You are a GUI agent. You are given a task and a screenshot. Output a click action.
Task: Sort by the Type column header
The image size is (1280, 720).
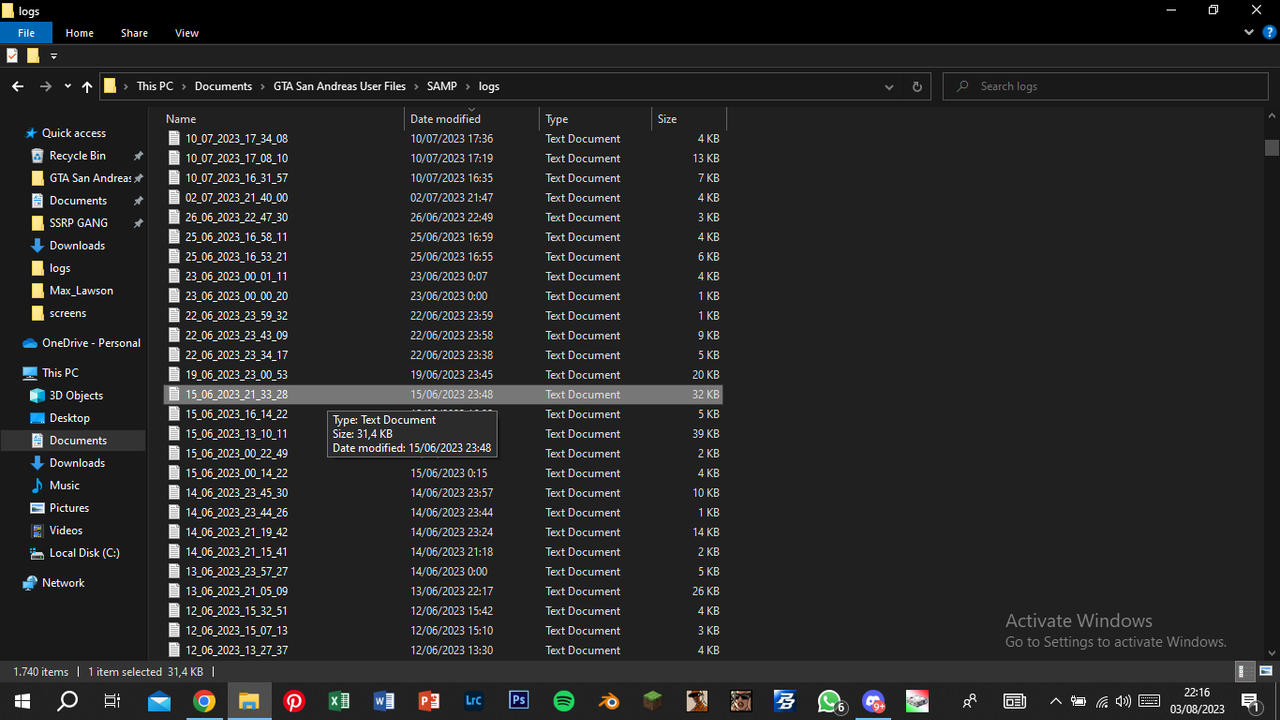click(596, 119)
